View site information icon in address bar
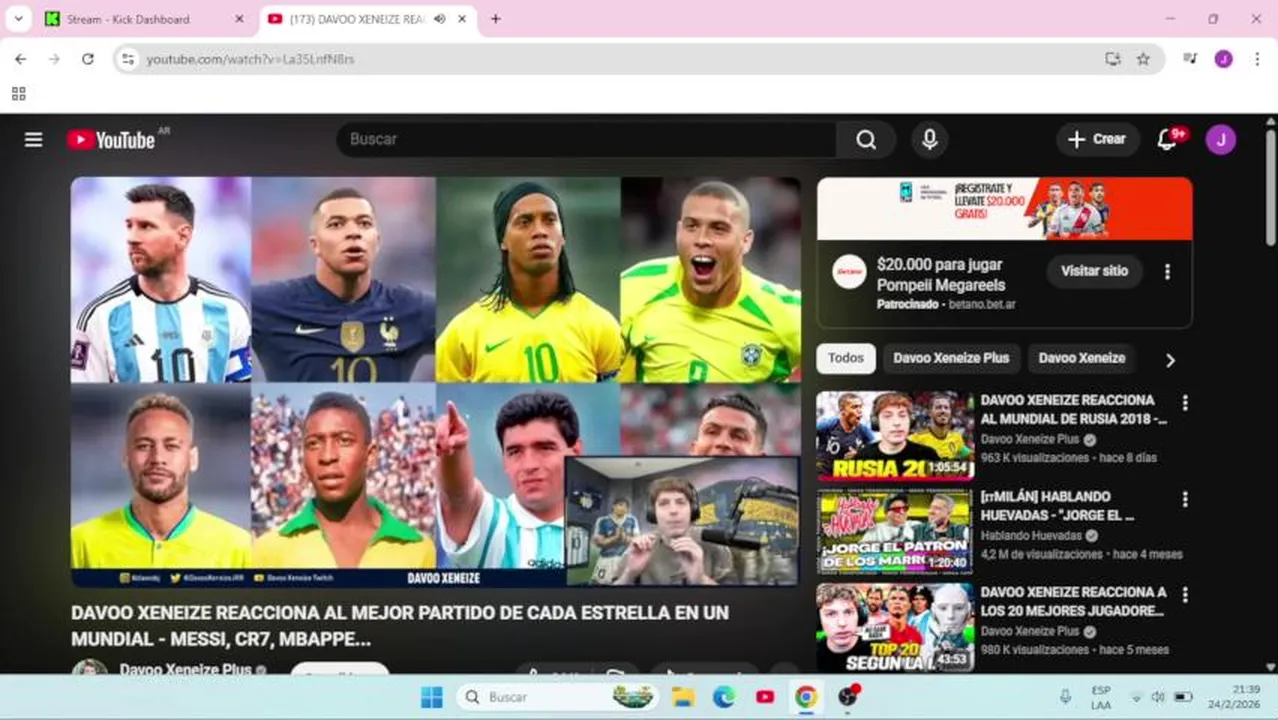The height and width of the screenshot is (720, 1278). (128, 59)
